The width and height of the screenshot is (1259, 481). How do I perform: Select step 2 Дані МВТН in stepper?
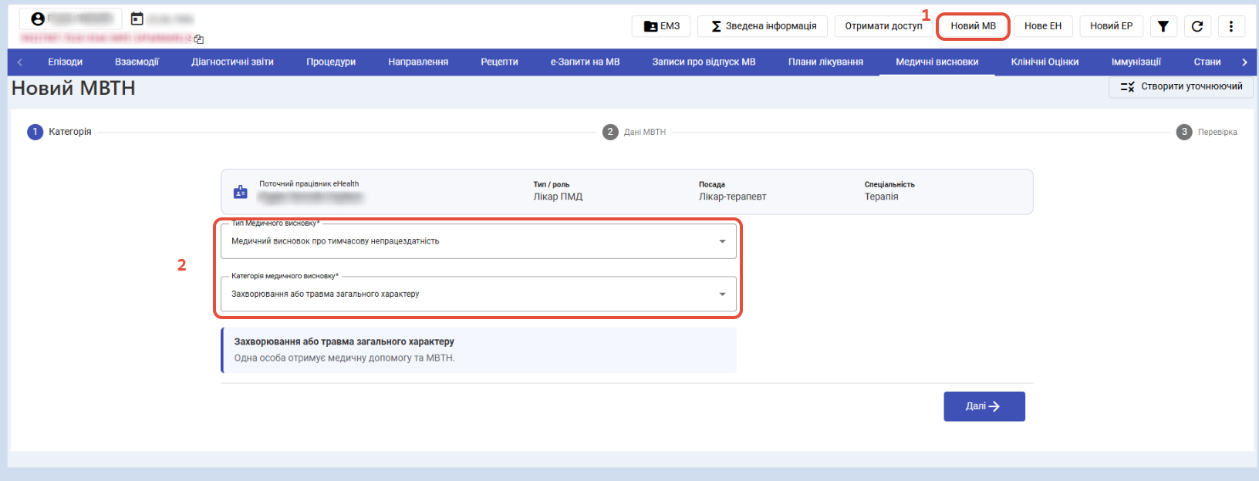click(x=635, y=132)
